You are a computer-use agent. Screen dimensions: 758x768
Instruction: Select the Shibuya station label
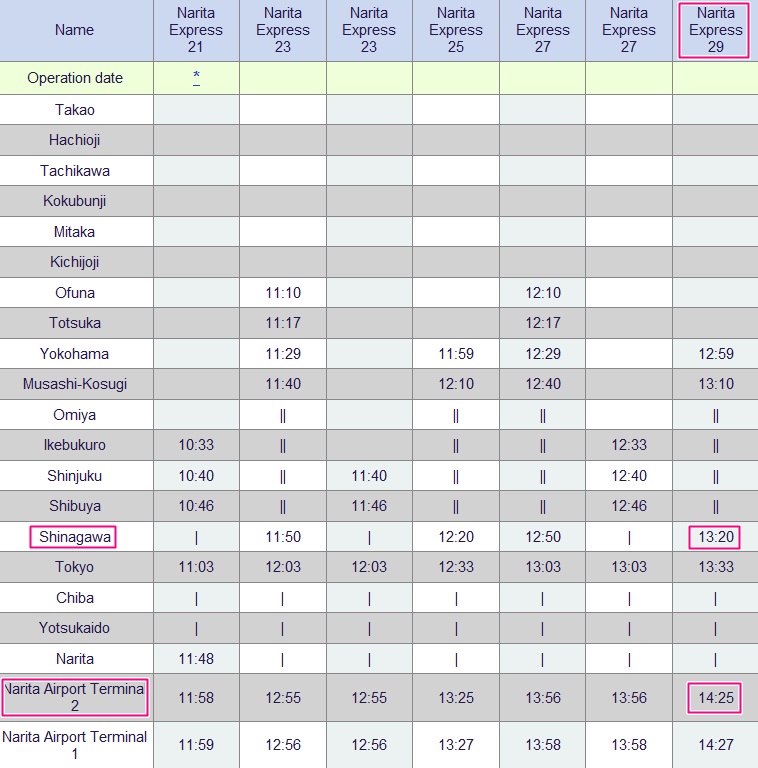point(74,506)
